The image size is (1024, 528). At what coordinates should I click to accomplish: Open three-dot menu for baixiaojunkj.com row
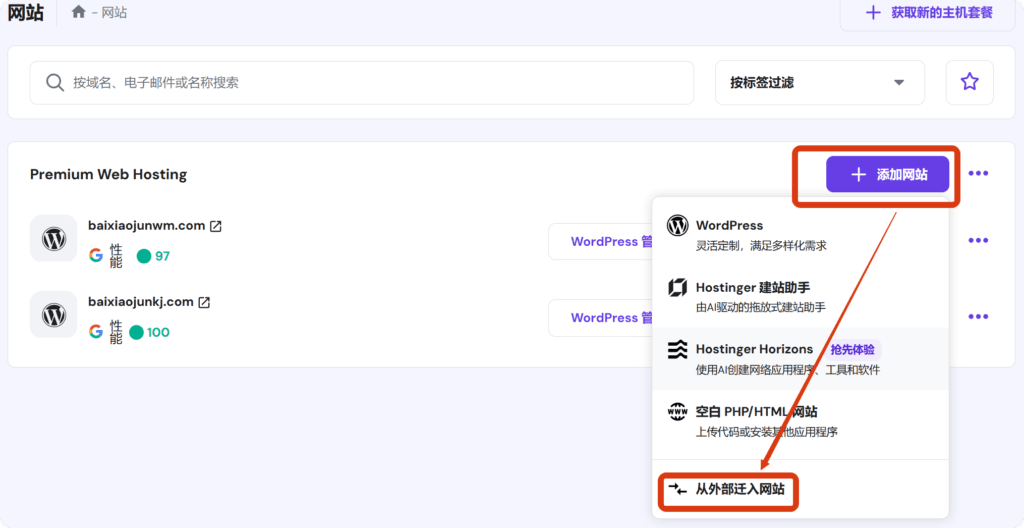978,317
